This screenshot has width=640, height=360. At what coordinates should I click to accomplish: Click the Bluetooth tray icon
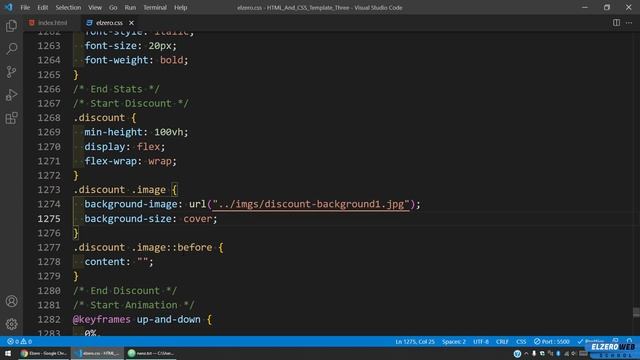[558, 353]
